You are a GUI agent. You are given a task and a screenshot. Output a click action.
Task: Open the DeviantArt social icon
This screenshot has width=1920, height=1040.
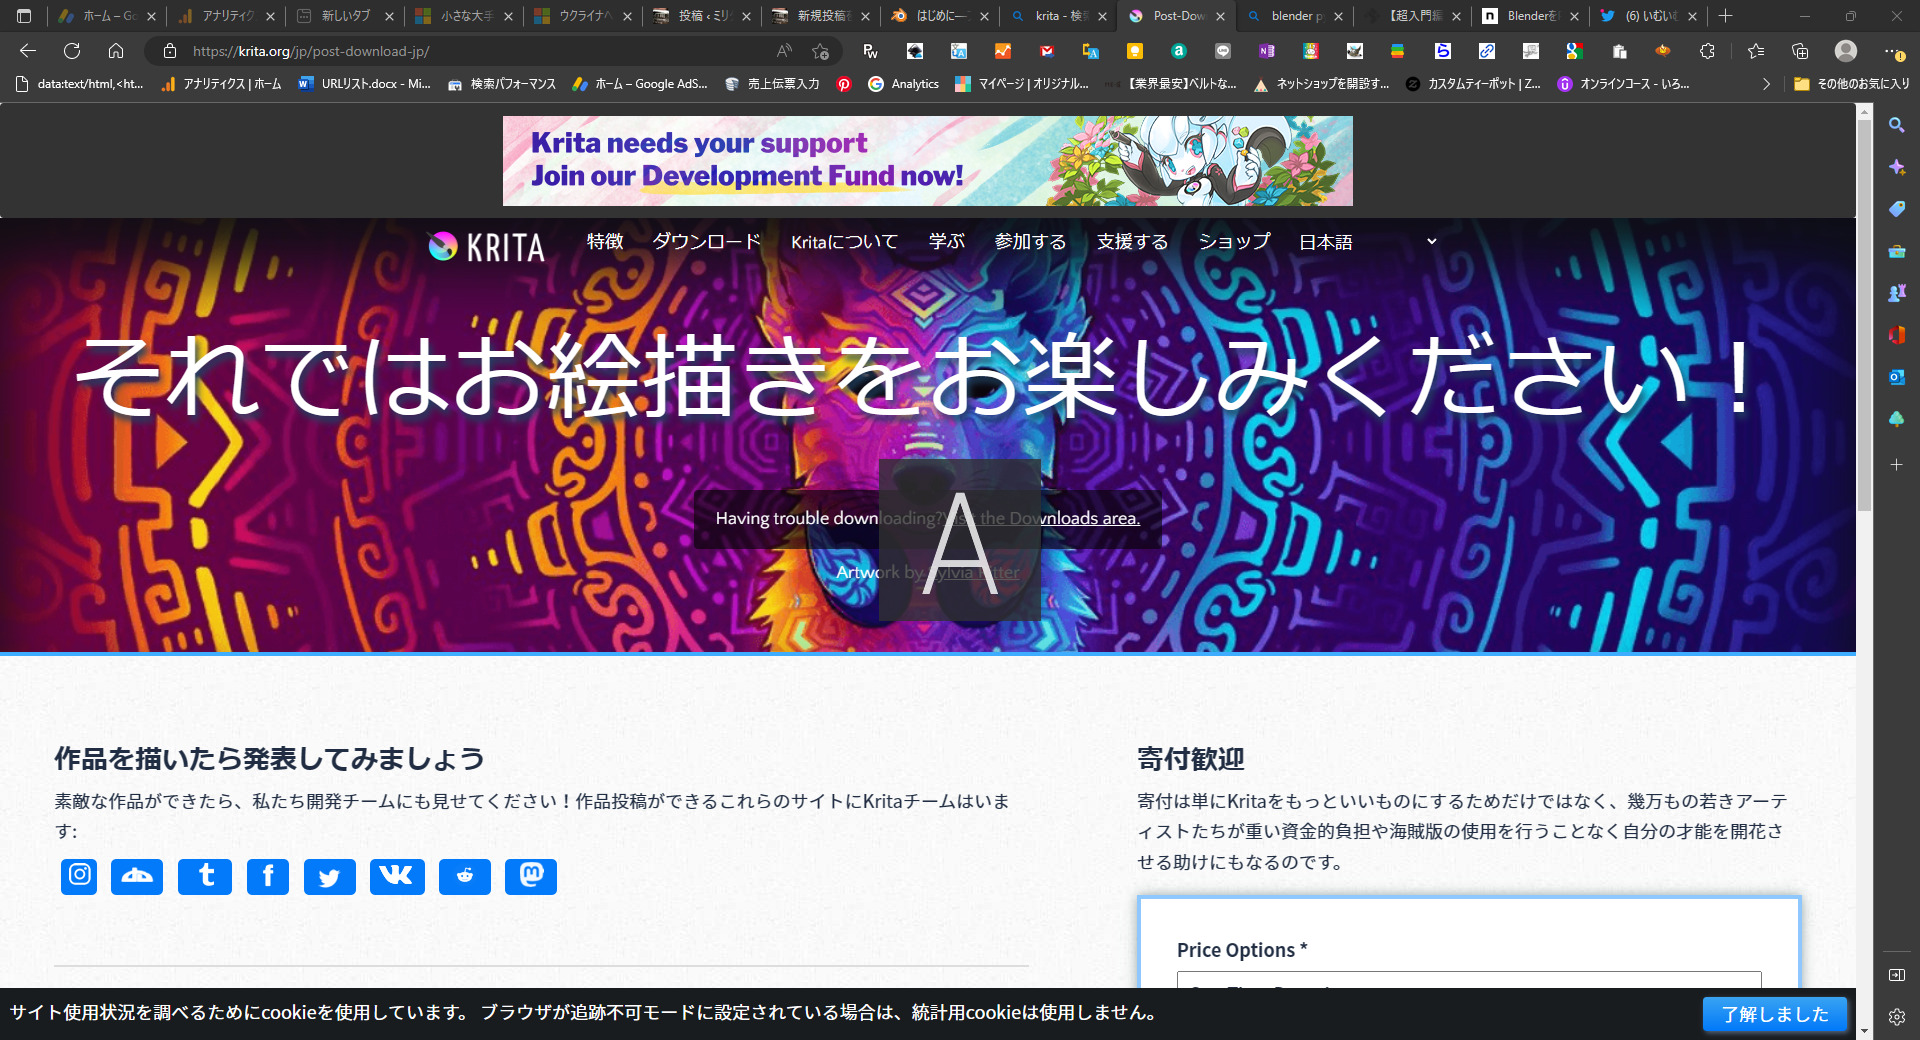[x=137, y=876]
